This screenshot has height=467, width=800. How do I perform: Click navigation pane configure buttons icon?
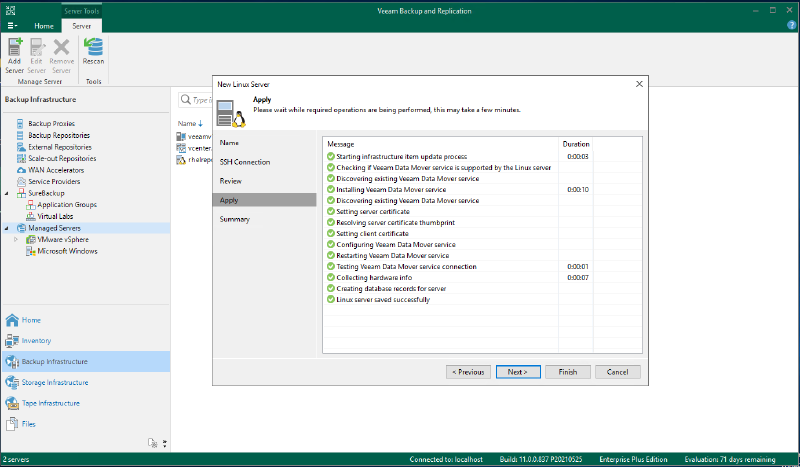[153, 443]
